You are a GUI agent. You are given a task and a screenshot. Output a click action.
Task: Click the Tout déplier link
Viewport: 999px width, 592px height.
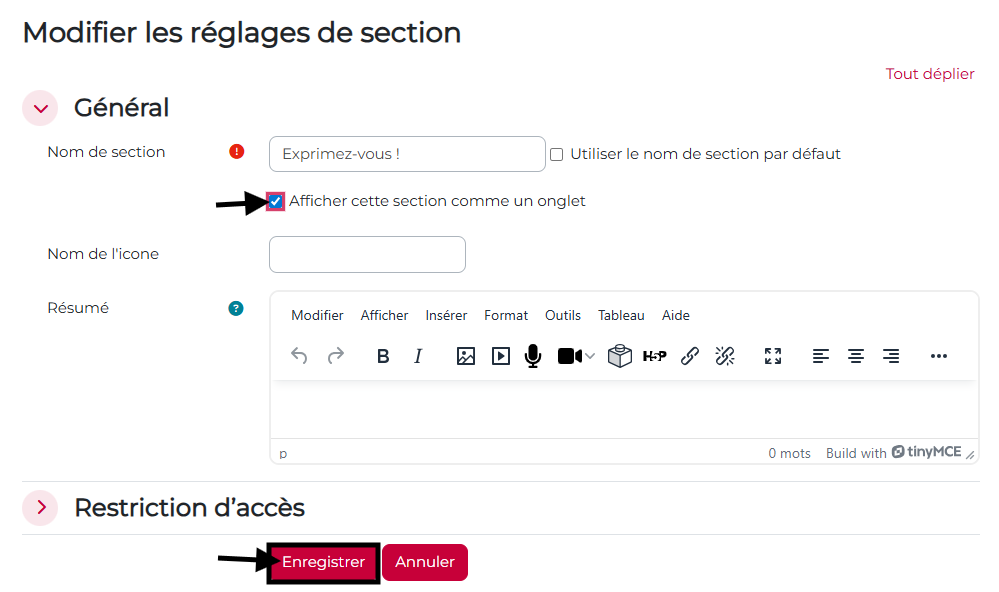[929, 74]
